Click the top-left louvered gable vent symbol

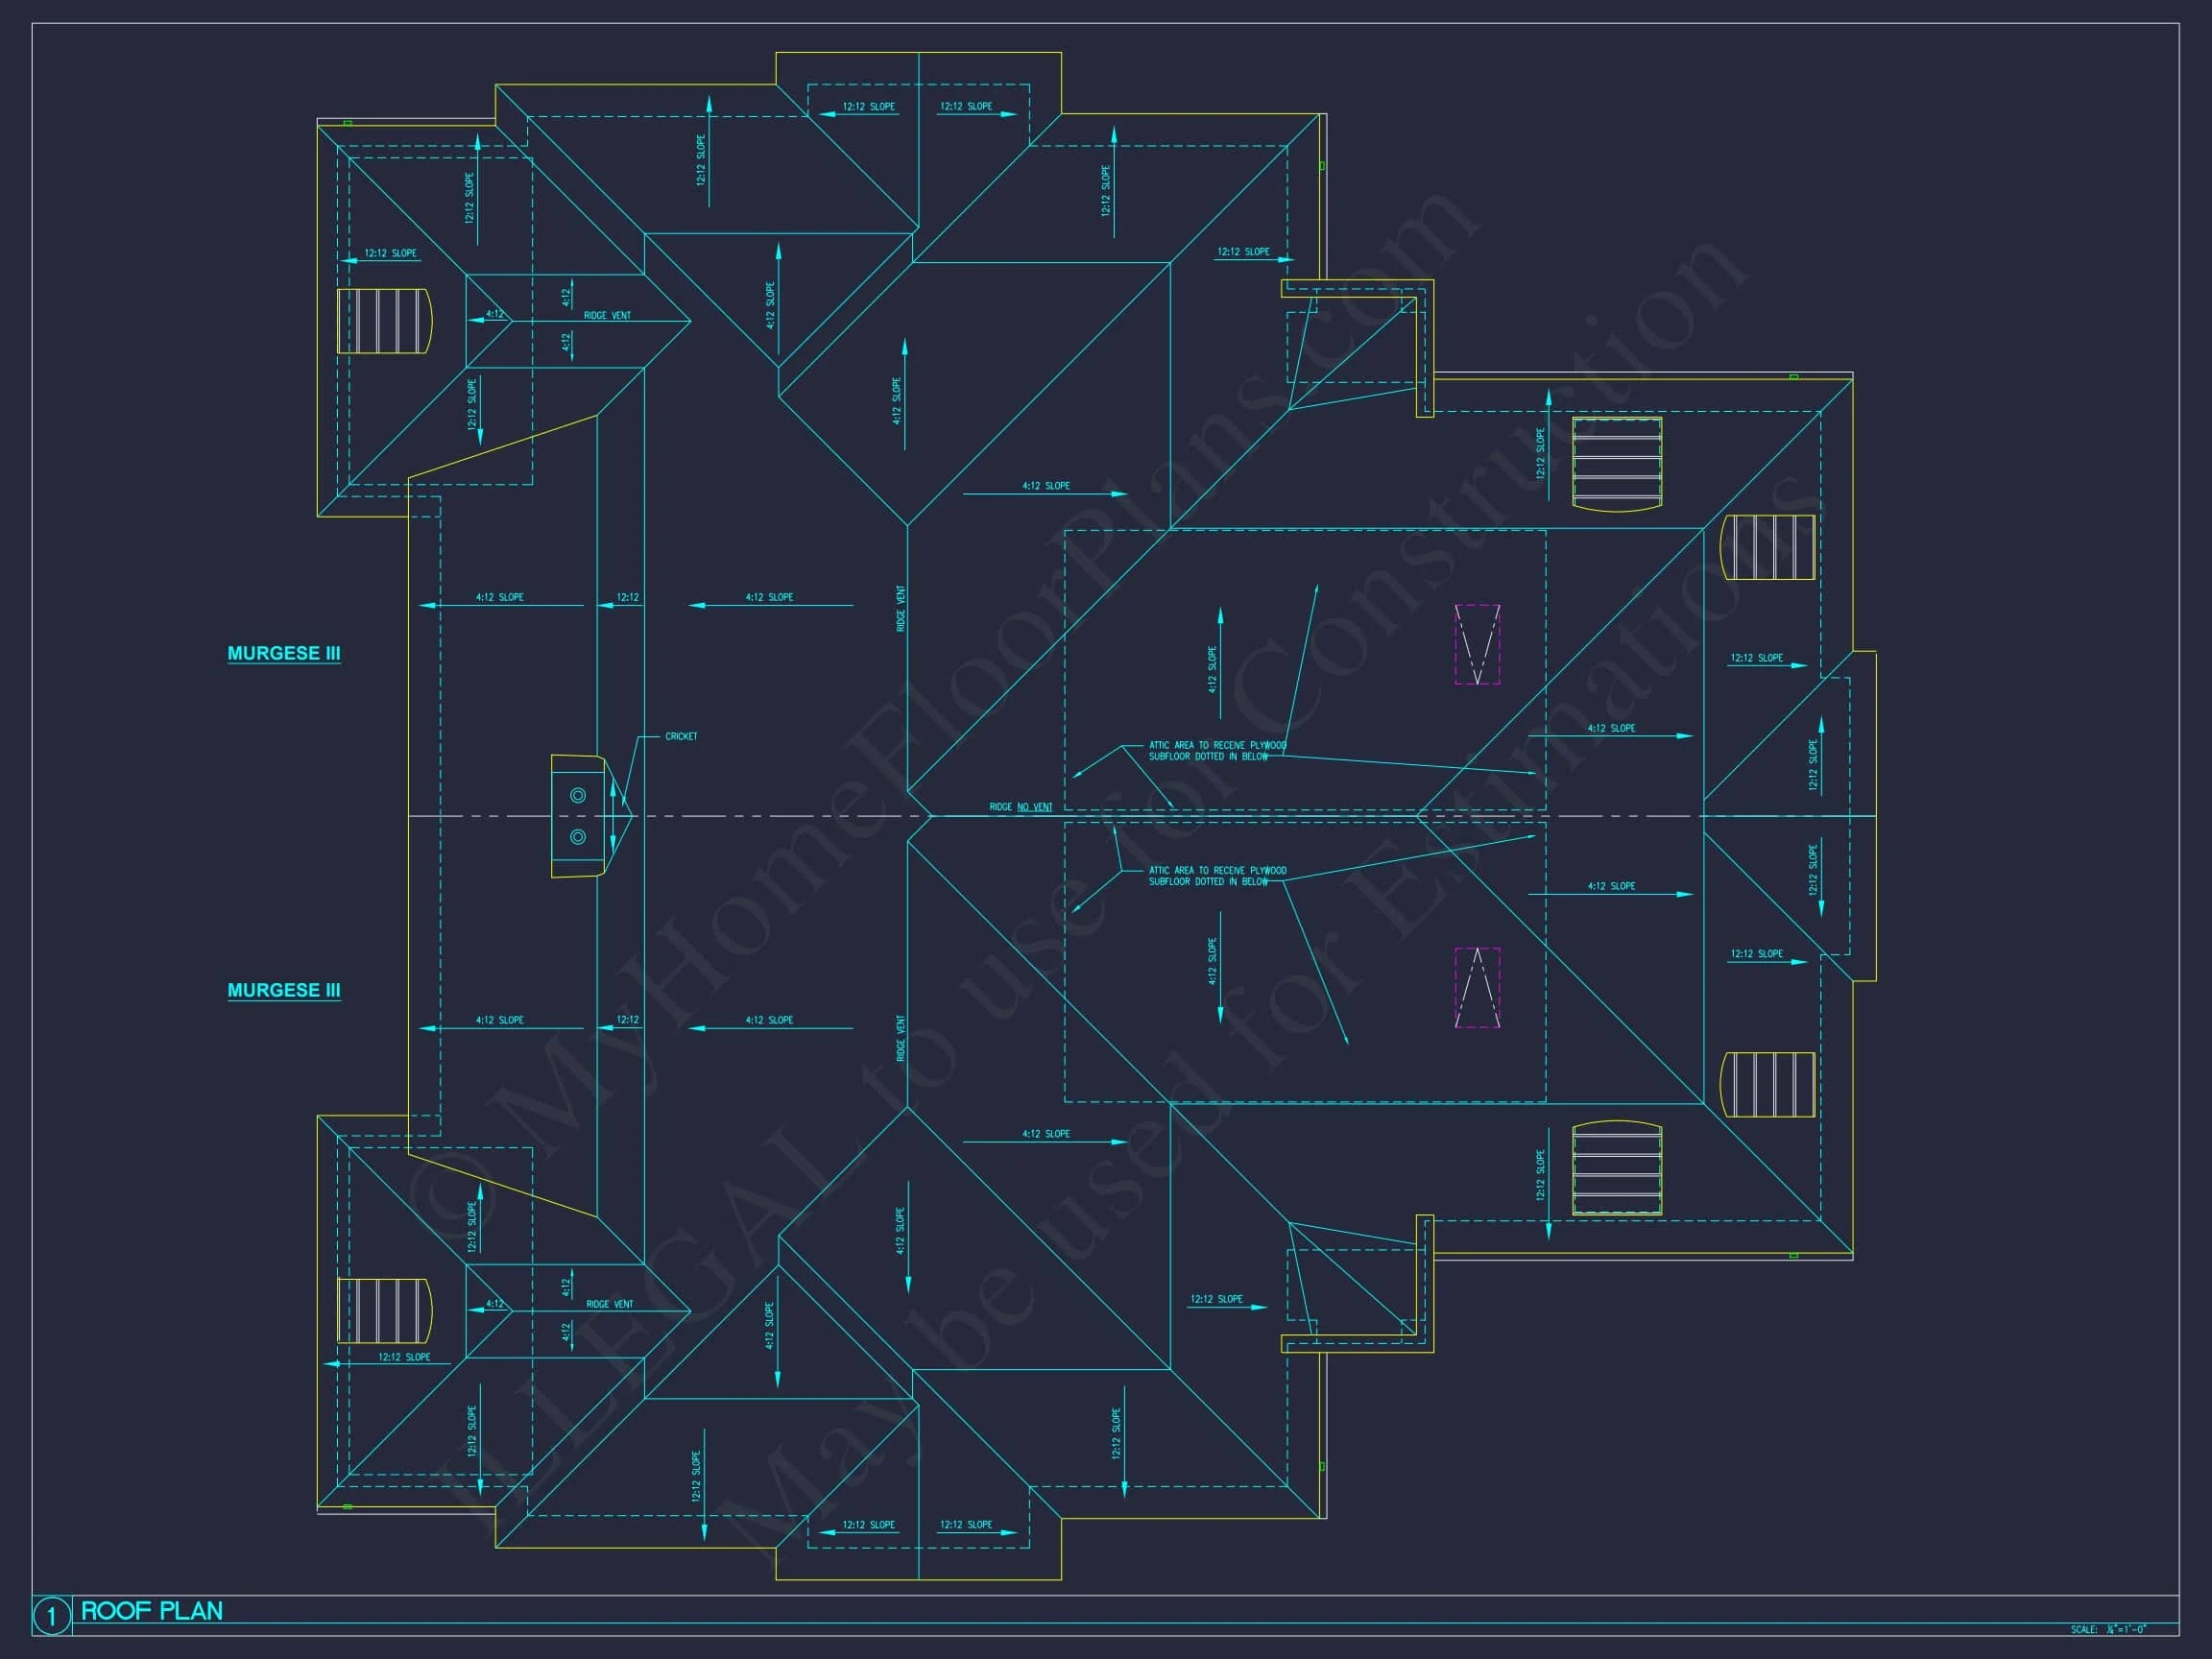click(383, 321)
